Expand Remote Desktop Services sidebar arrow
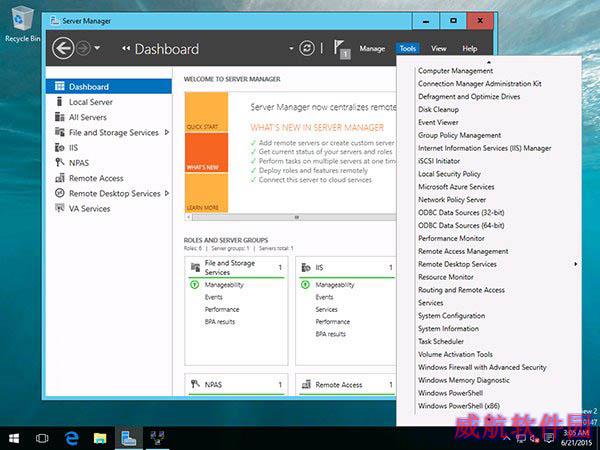The image size is (600, 450). (166, 193)
